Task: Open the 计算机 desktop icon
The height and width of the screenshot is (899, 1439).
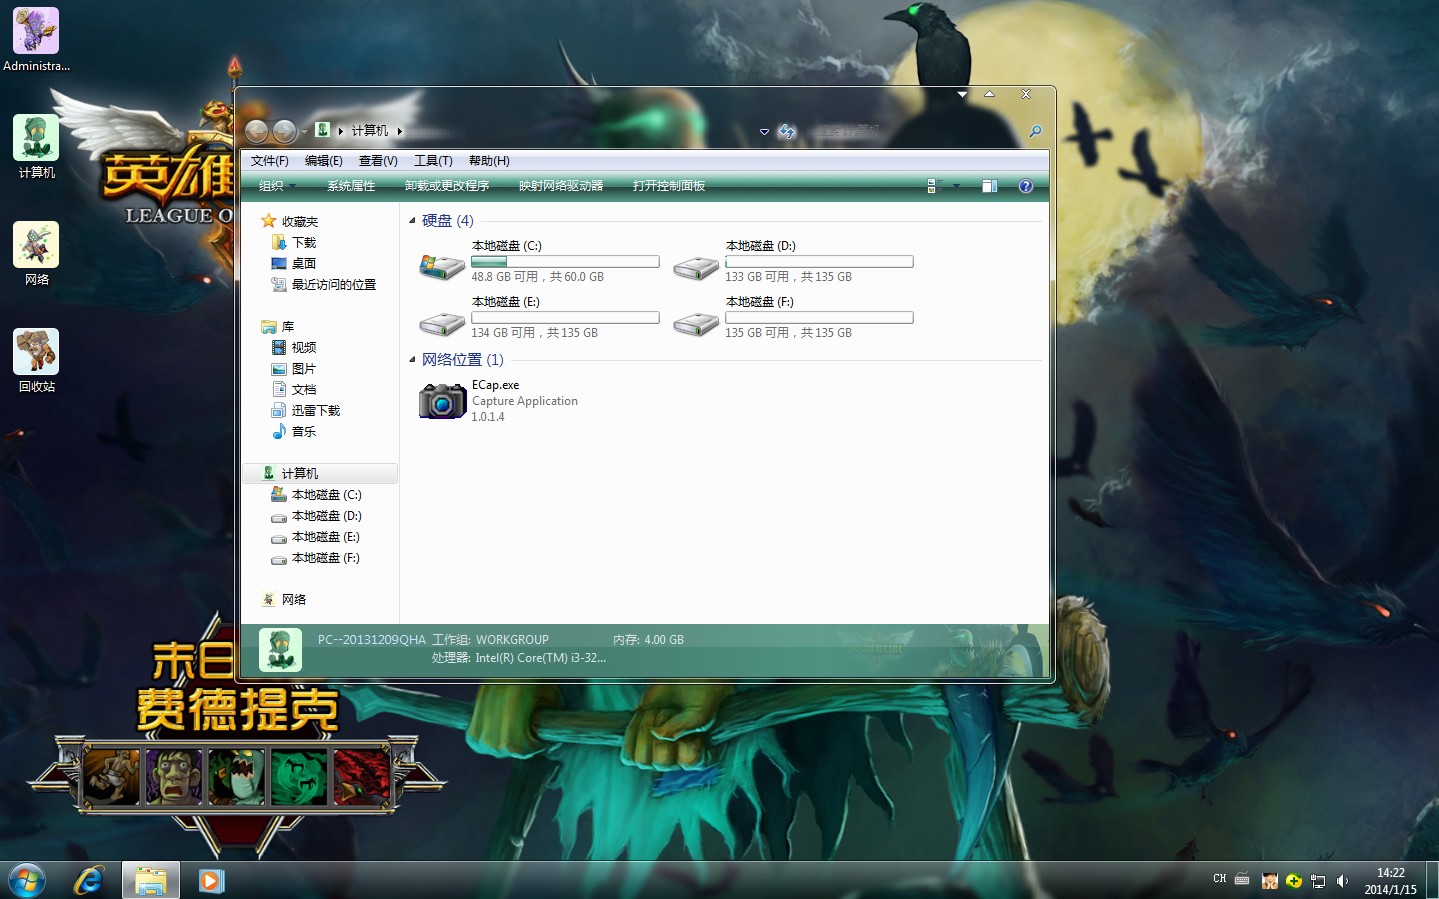Action: (36, 147)
